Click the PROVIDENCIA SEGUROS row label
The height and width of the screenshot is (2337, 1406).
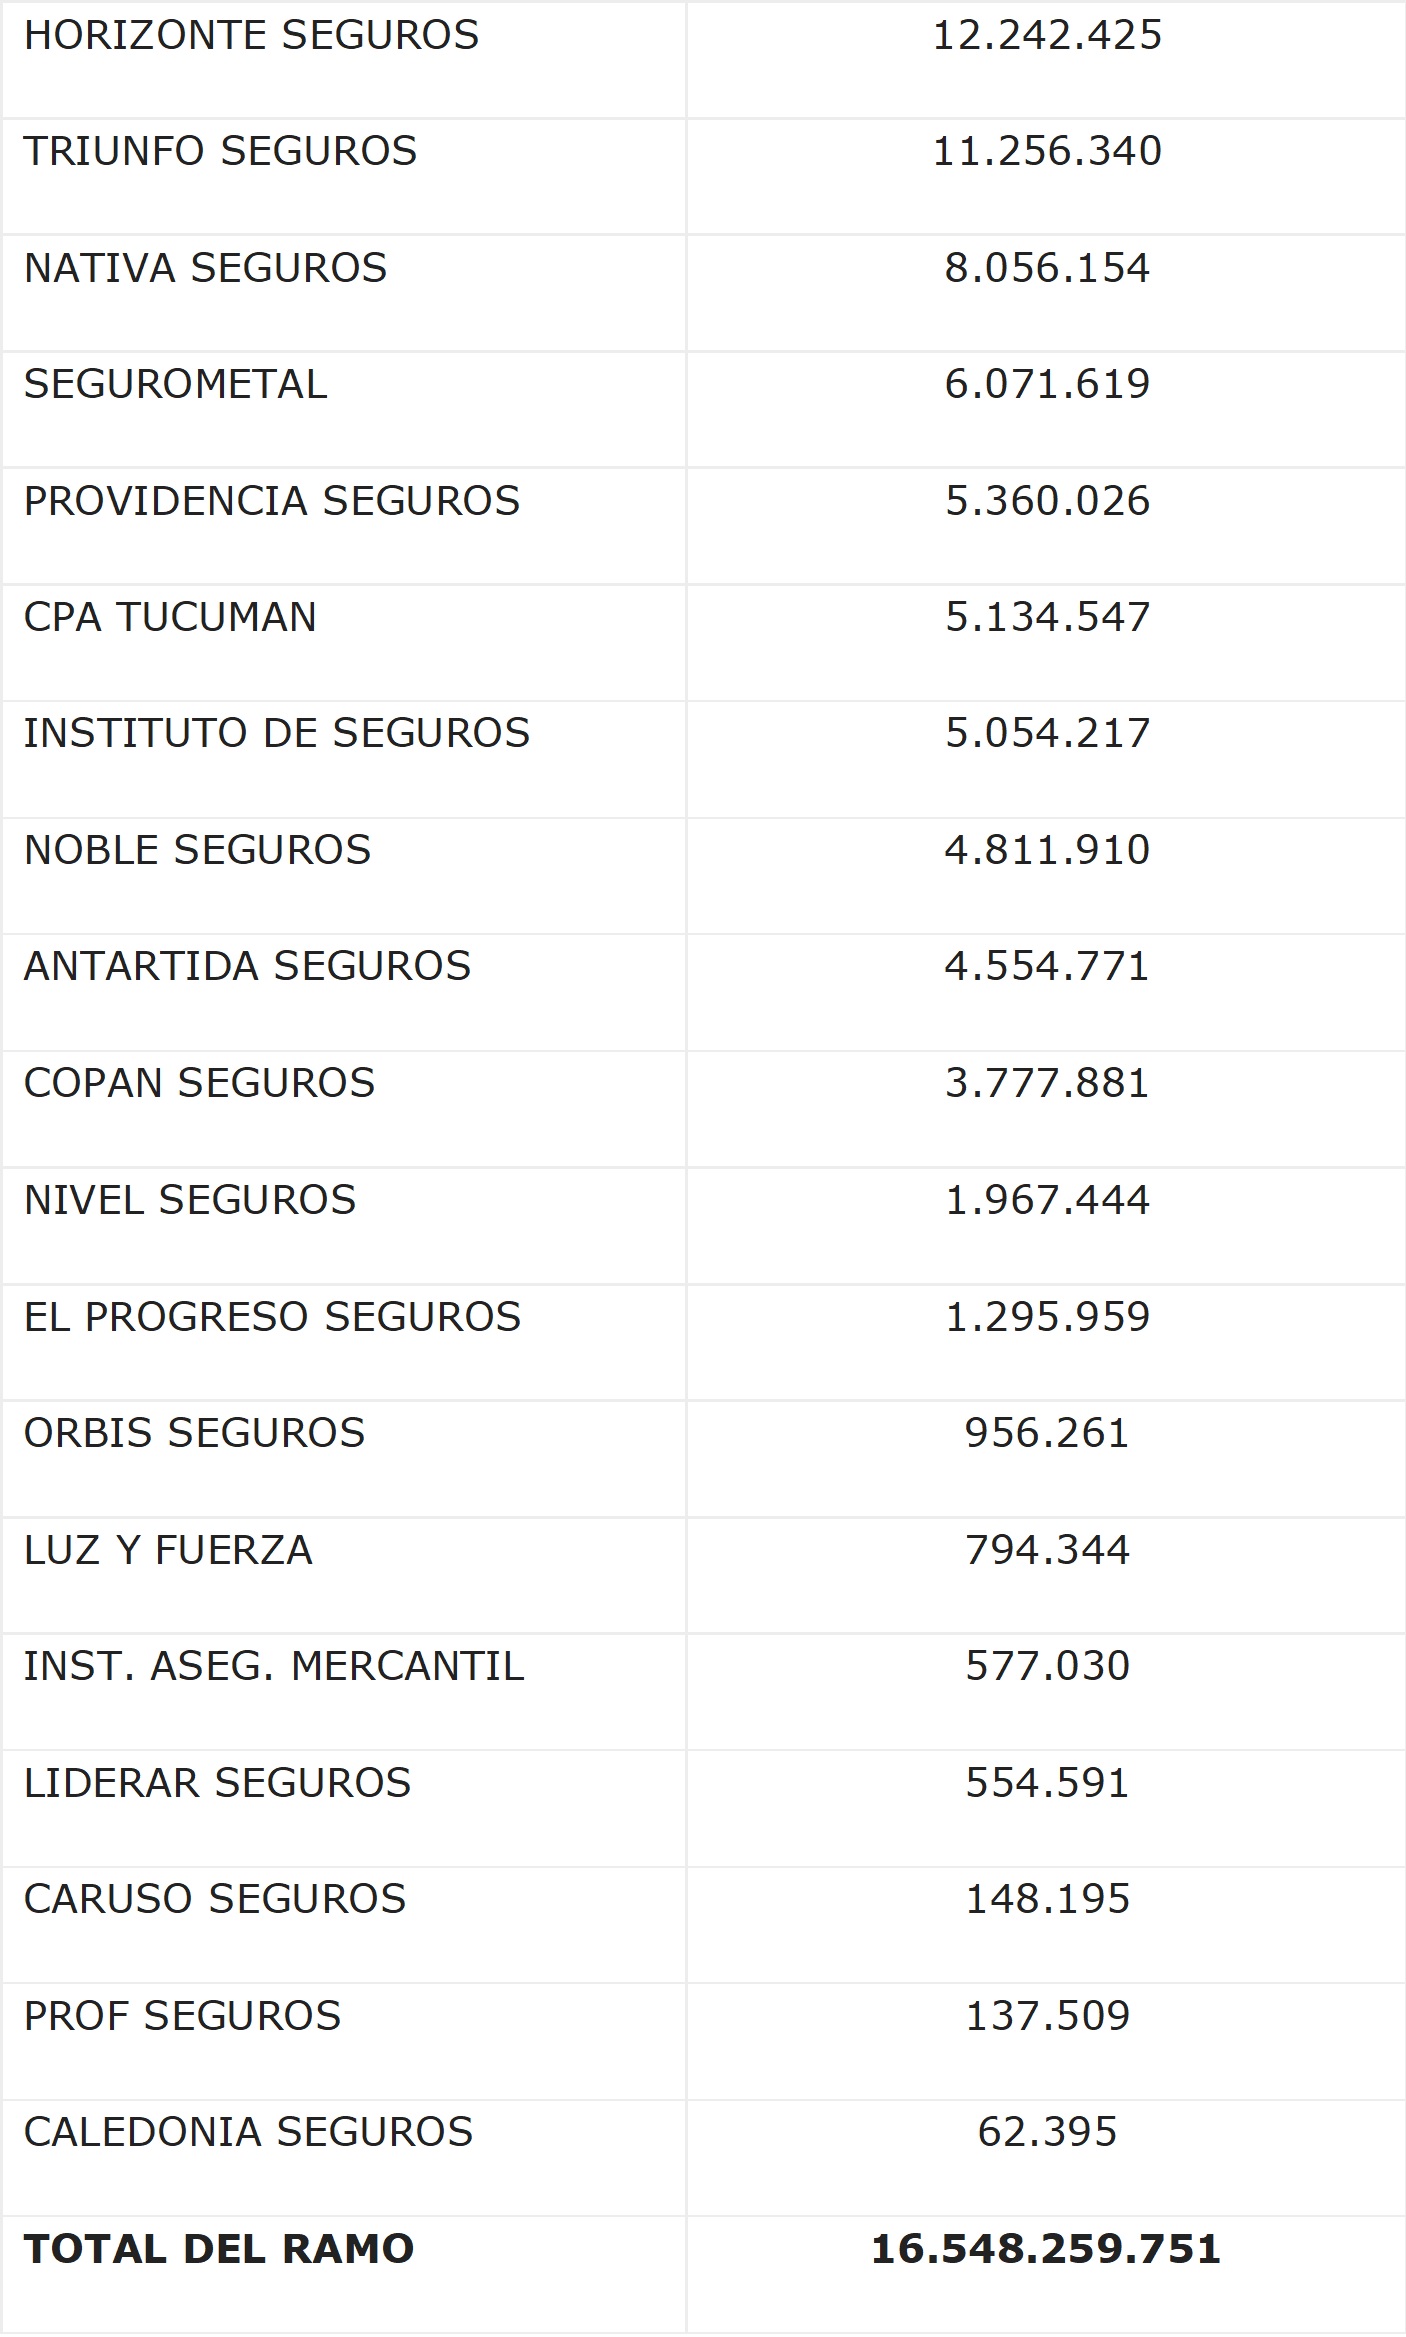(x=272, y=501)
